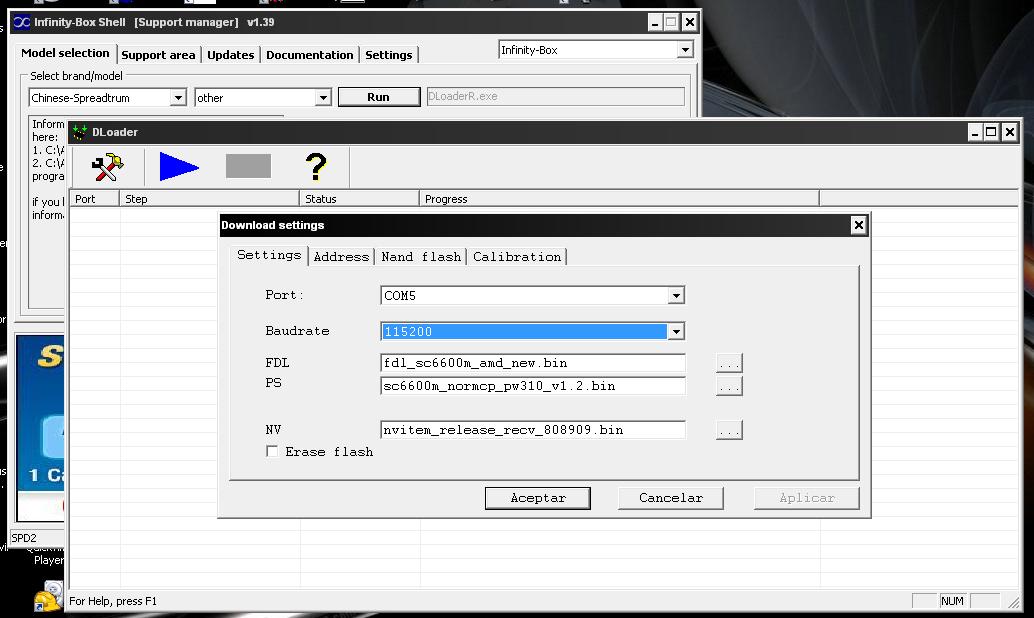Click 'For Help, press F1' status text
The image size is (1034, 618).
click(x=113, y=601)
